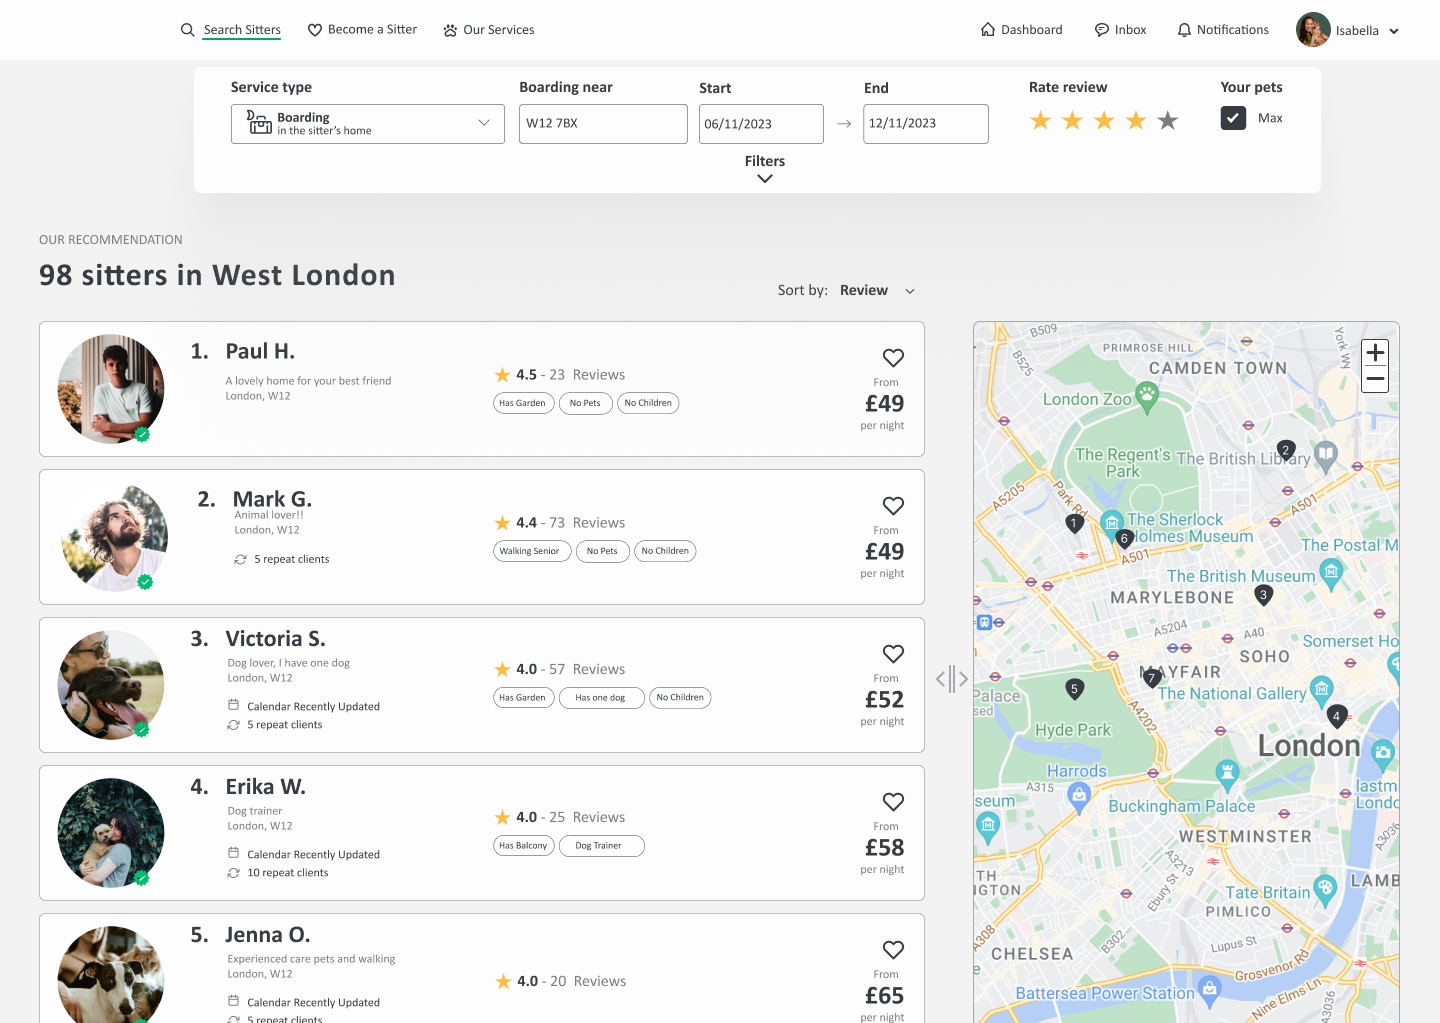Click the Dashboard home icon

(988, 30)
